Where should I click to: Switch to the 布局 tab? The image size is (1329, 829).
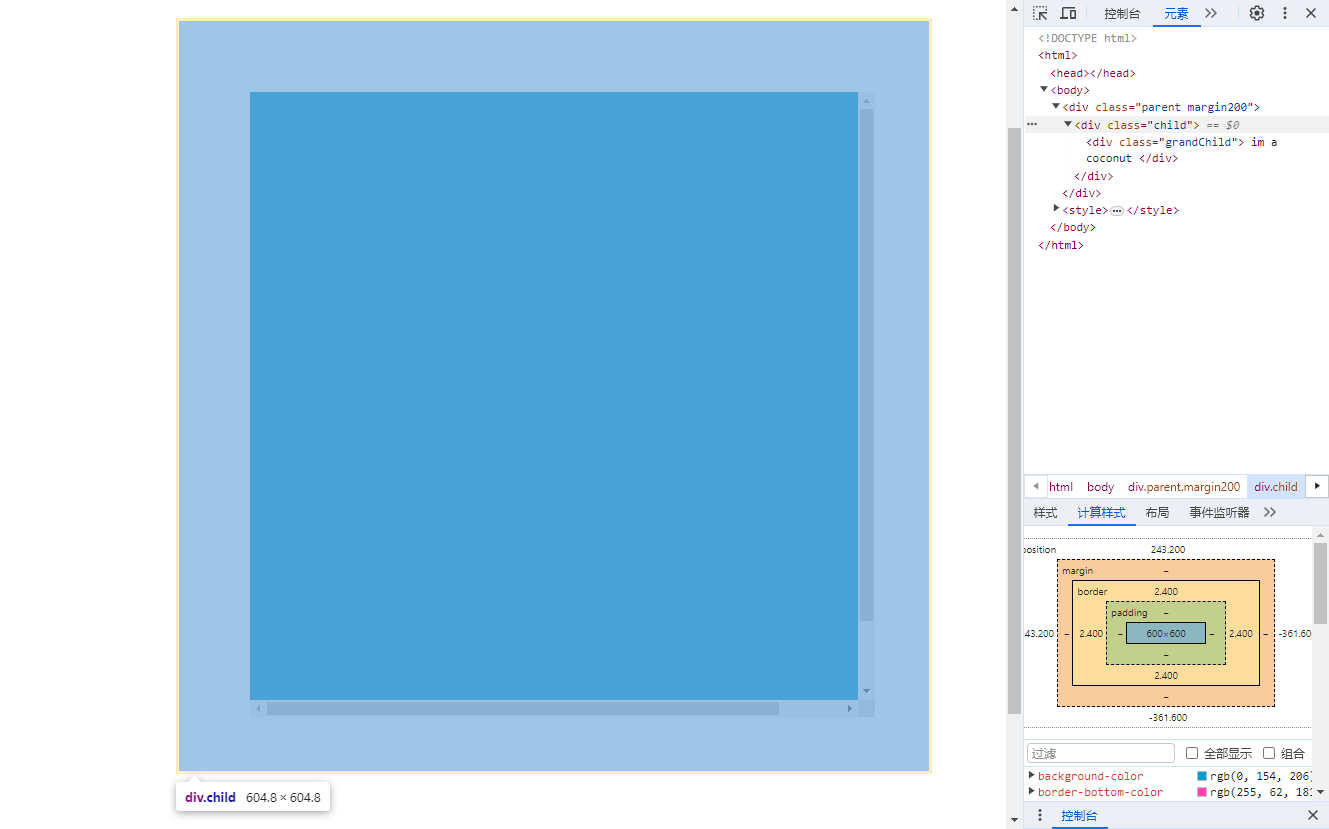point(1157,513)
